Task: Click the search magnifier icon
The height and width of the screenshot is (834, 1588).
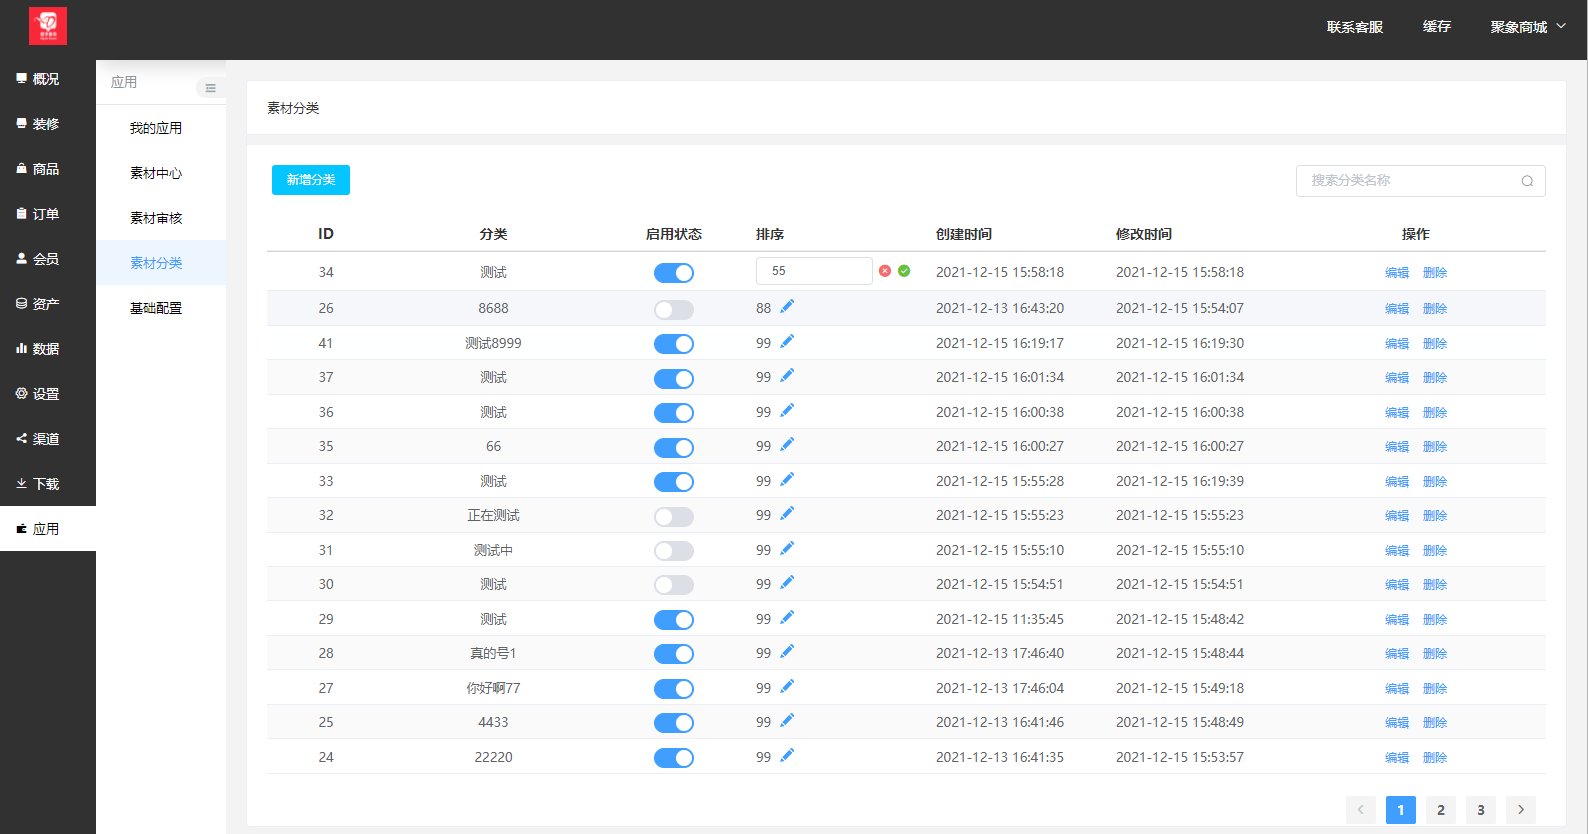Action: pos(1527,181)
